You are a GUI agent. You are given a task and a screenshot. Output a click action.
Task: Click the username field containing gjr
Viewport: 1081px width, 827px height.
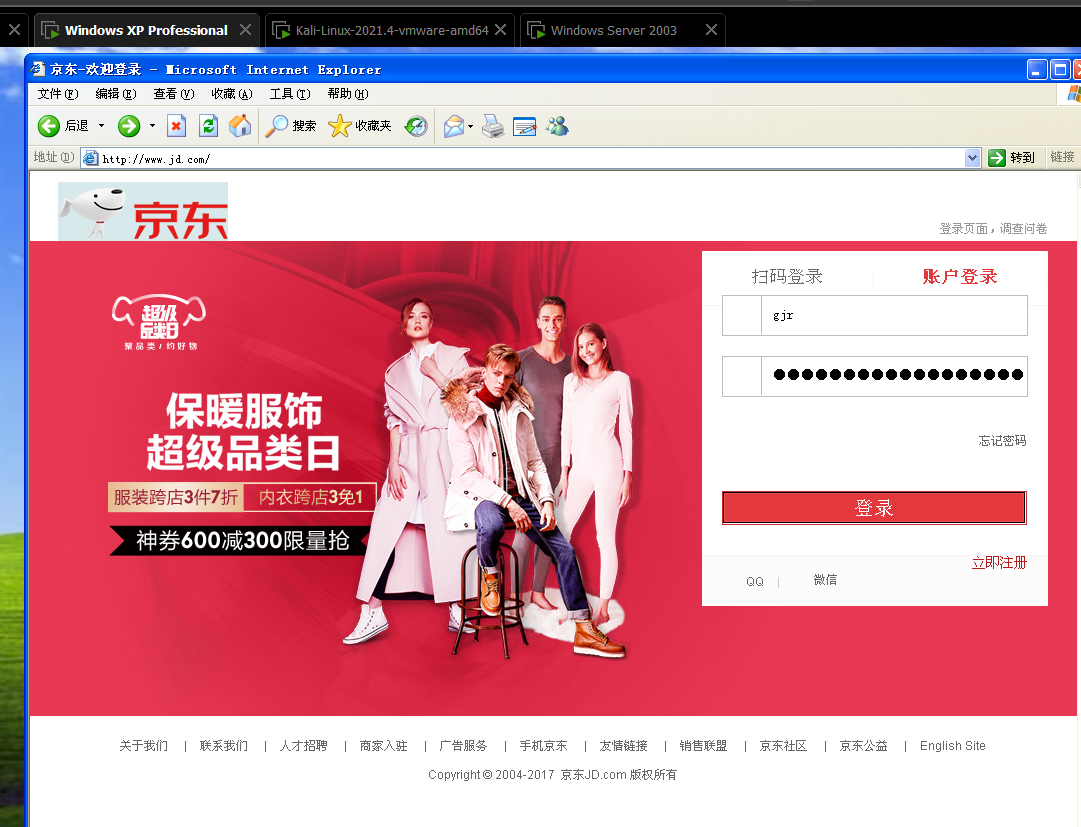(x=893, y=315)
